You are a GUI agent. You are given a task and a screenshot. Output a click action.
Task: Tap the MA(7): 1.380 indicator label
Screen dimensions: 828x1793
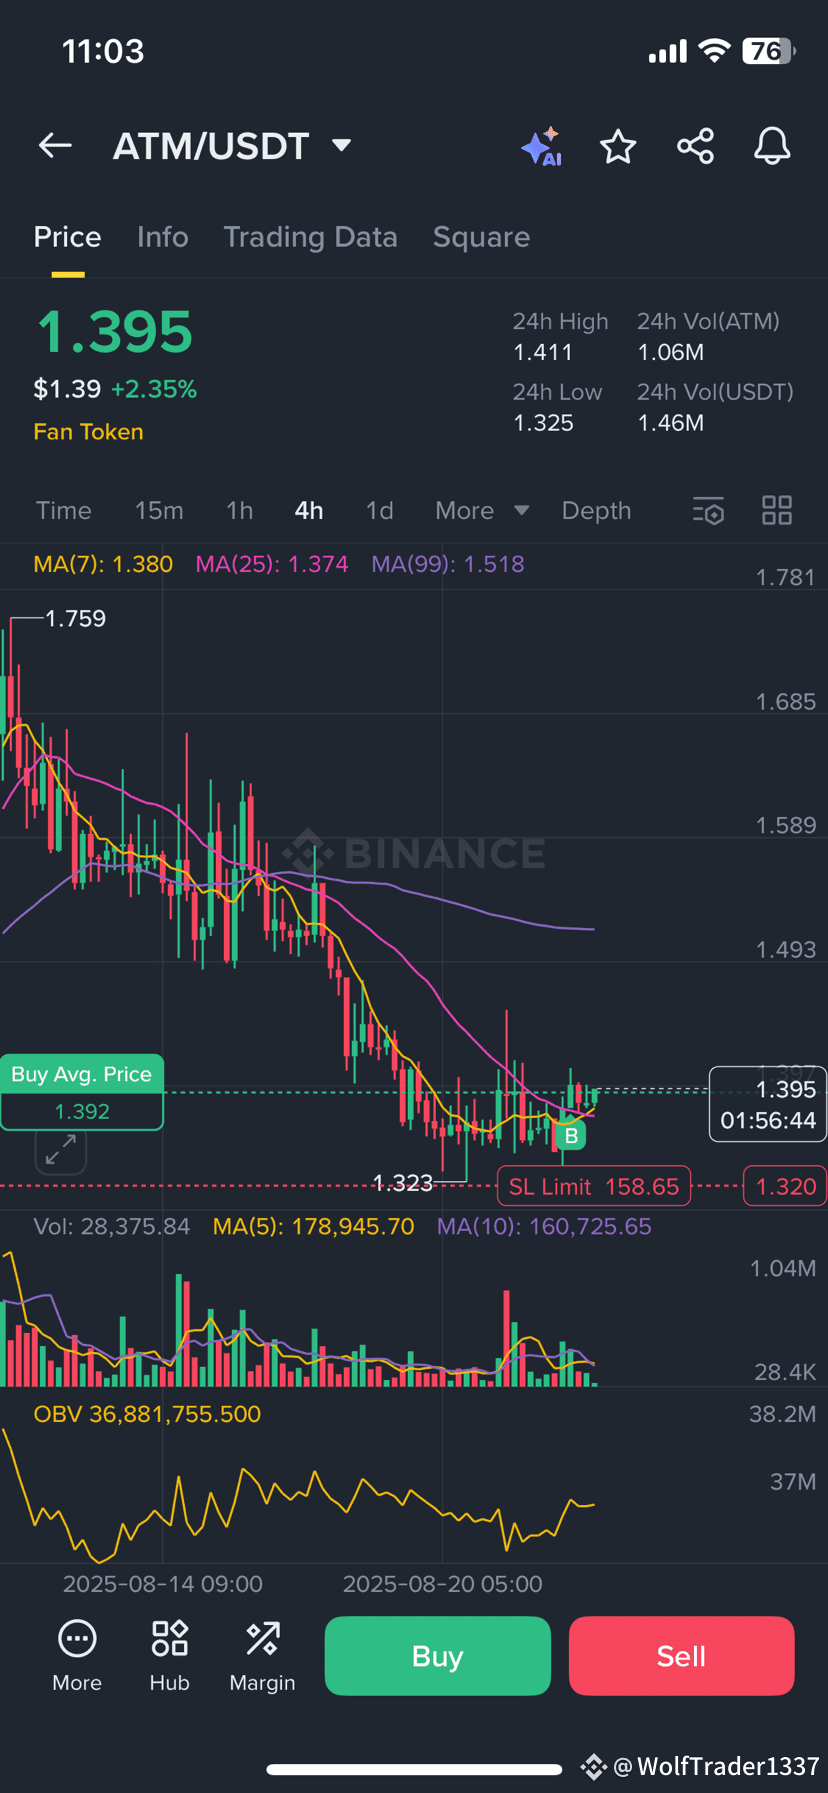click(x=103, y=564)
